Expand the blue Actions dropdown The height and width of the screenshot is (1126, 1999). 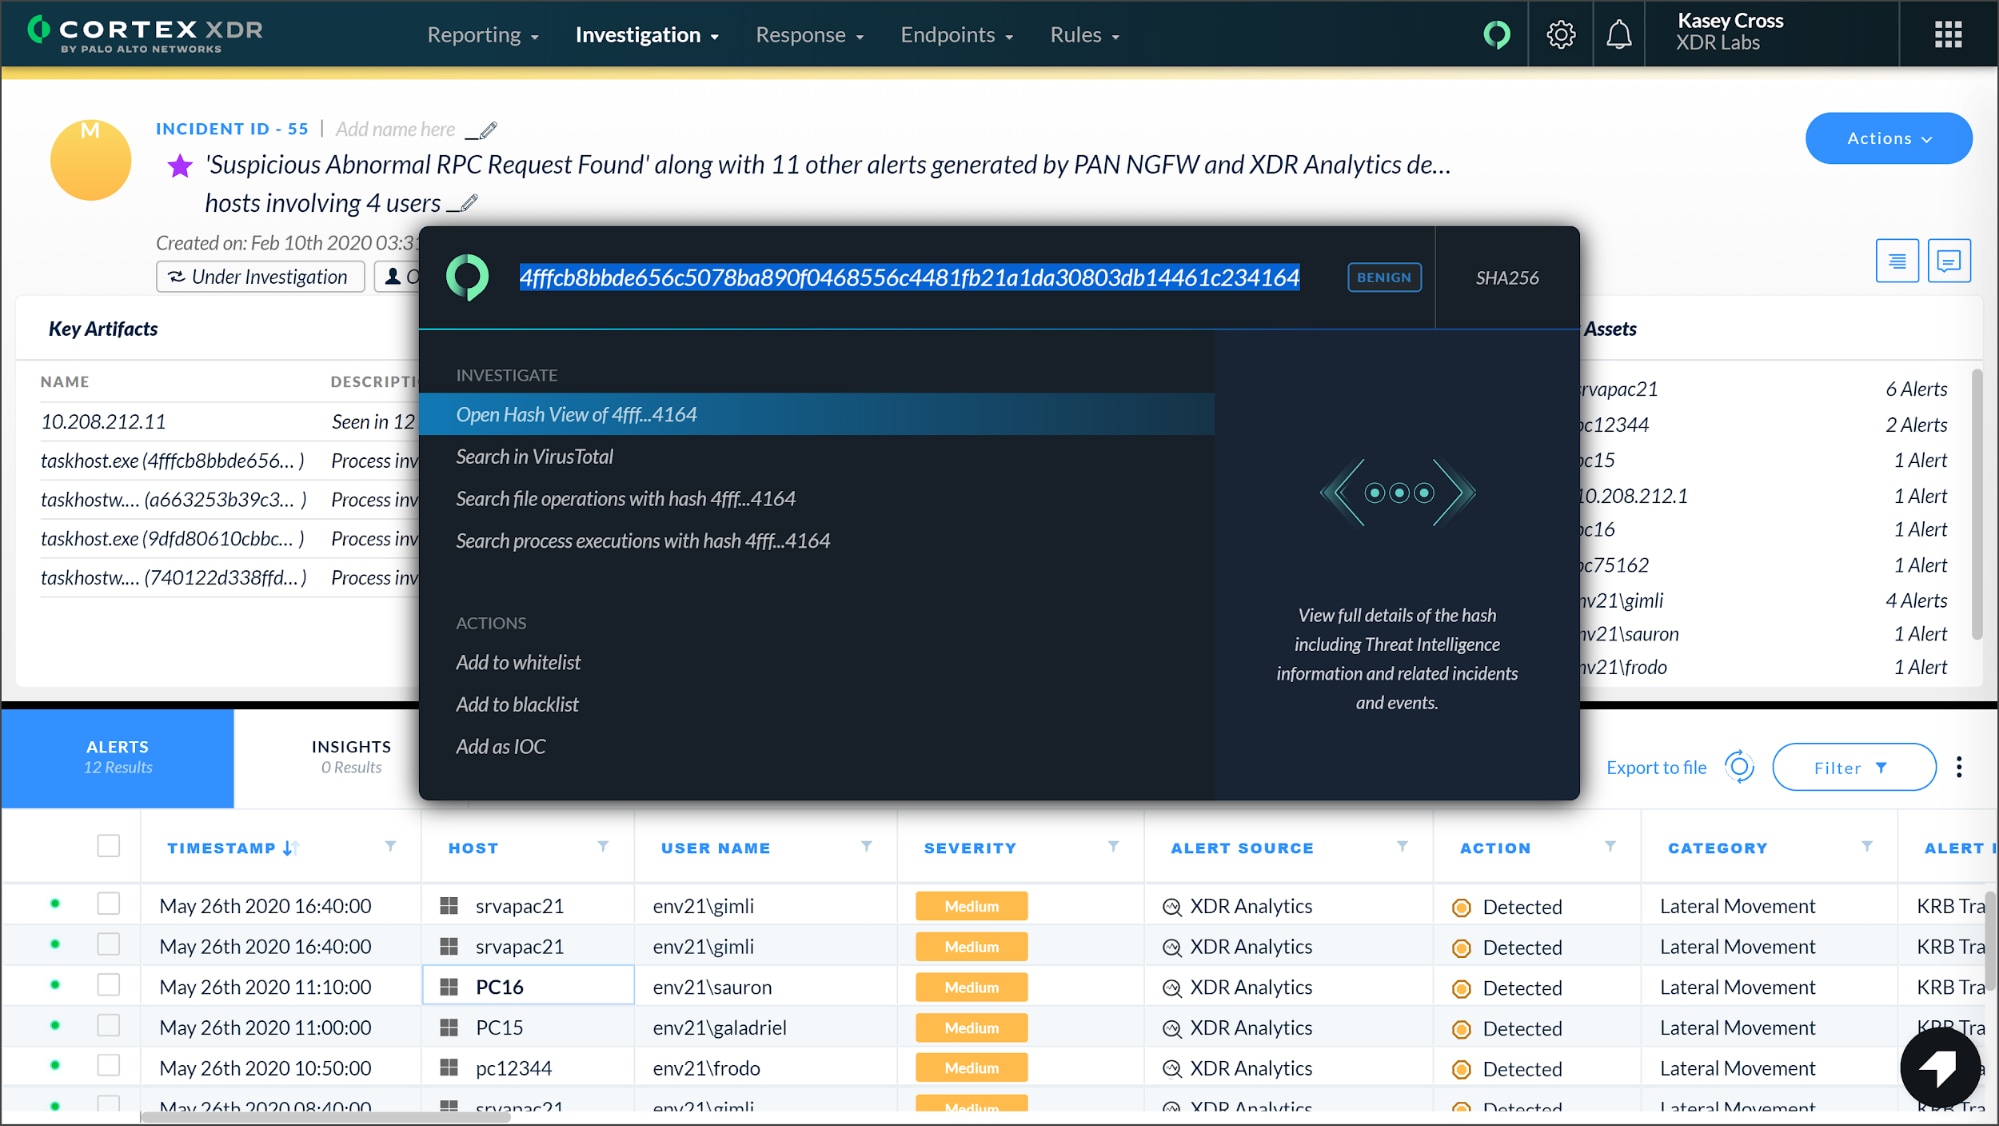tap(1888, 138)
